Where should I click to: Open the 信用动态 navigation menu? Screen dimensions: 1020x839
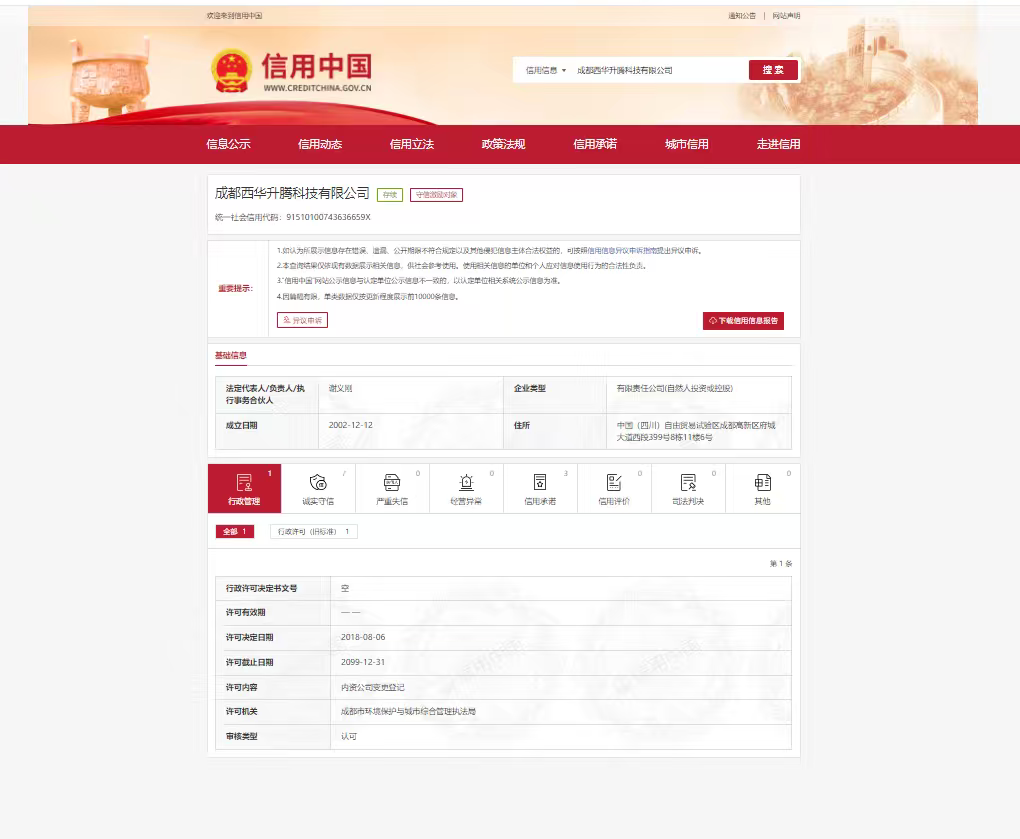pyautogui.click(x=320, y=144)
